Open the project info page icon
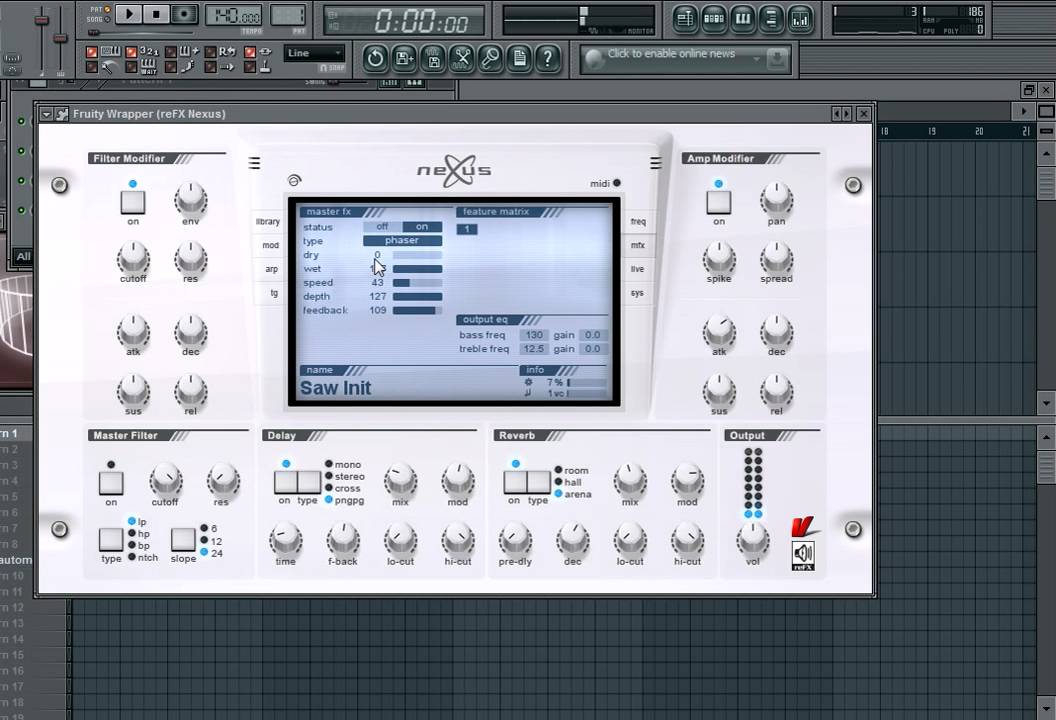Viewport: 1056px width, 720px height. 519,59
